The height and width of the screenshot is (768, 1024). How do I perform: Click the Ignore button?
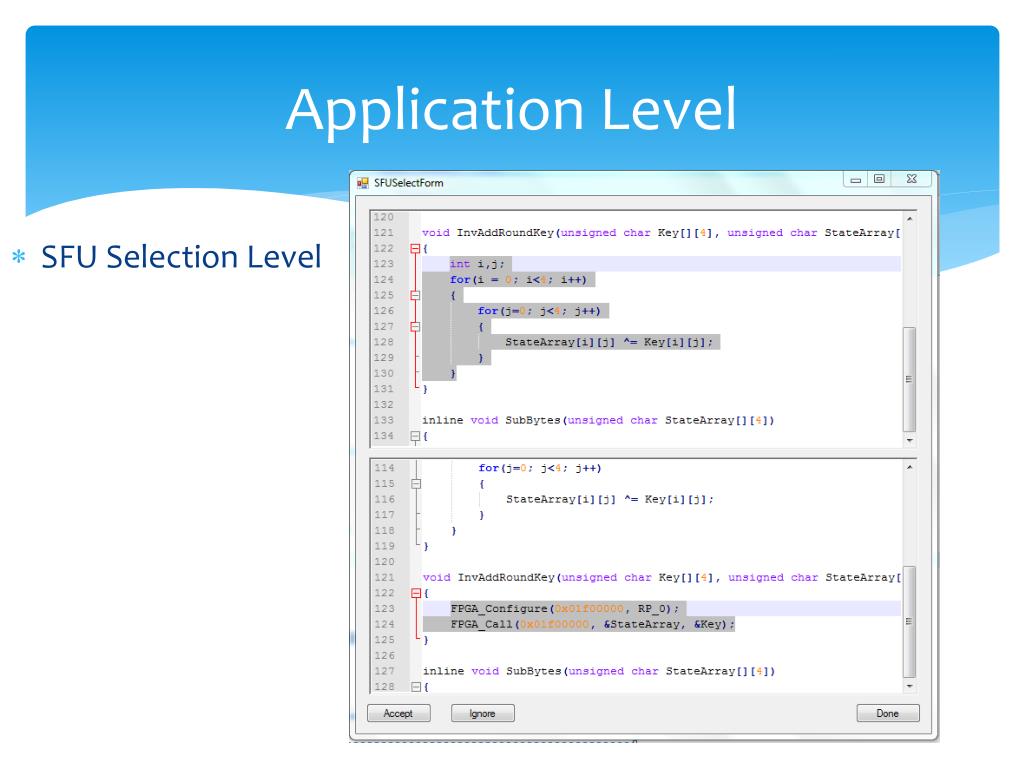coord(483,713)
